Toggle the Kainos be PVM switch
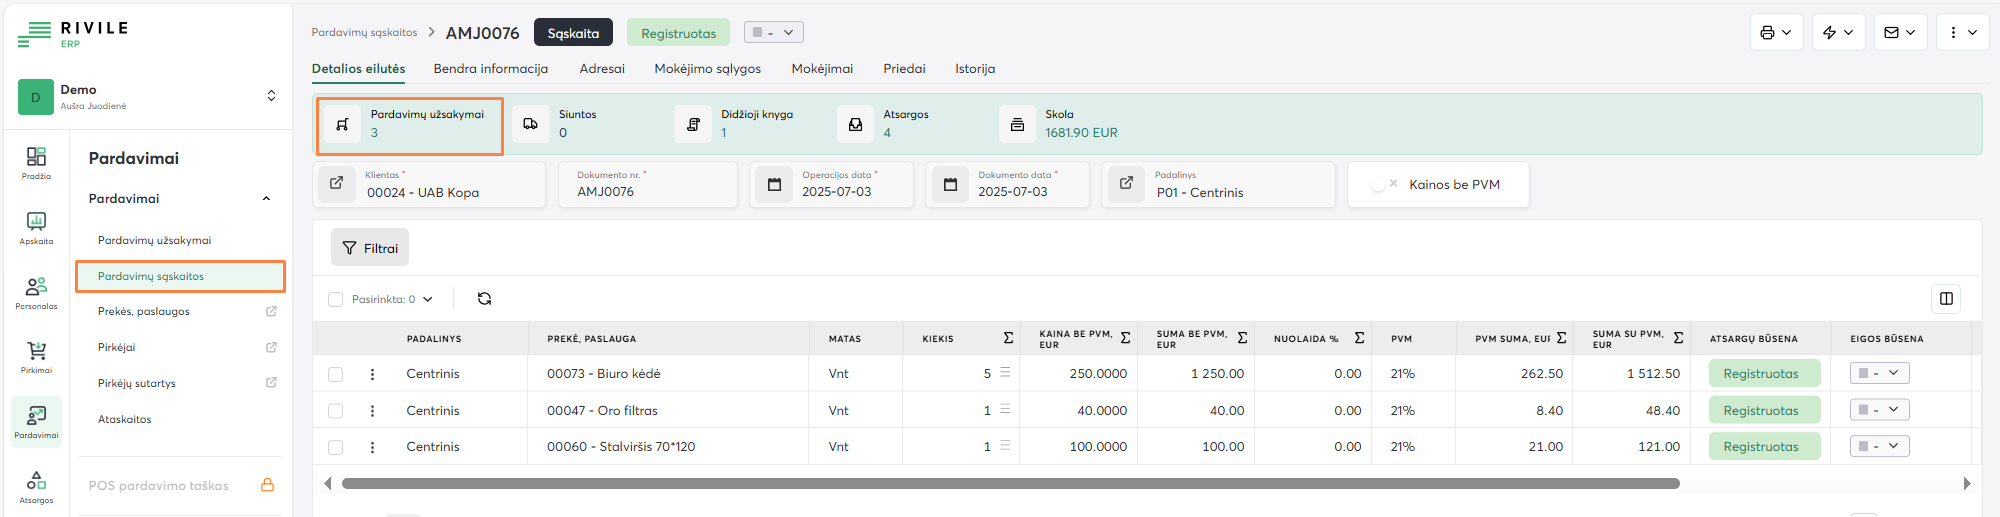The image size is (2000, 517). click(1383, 185)
